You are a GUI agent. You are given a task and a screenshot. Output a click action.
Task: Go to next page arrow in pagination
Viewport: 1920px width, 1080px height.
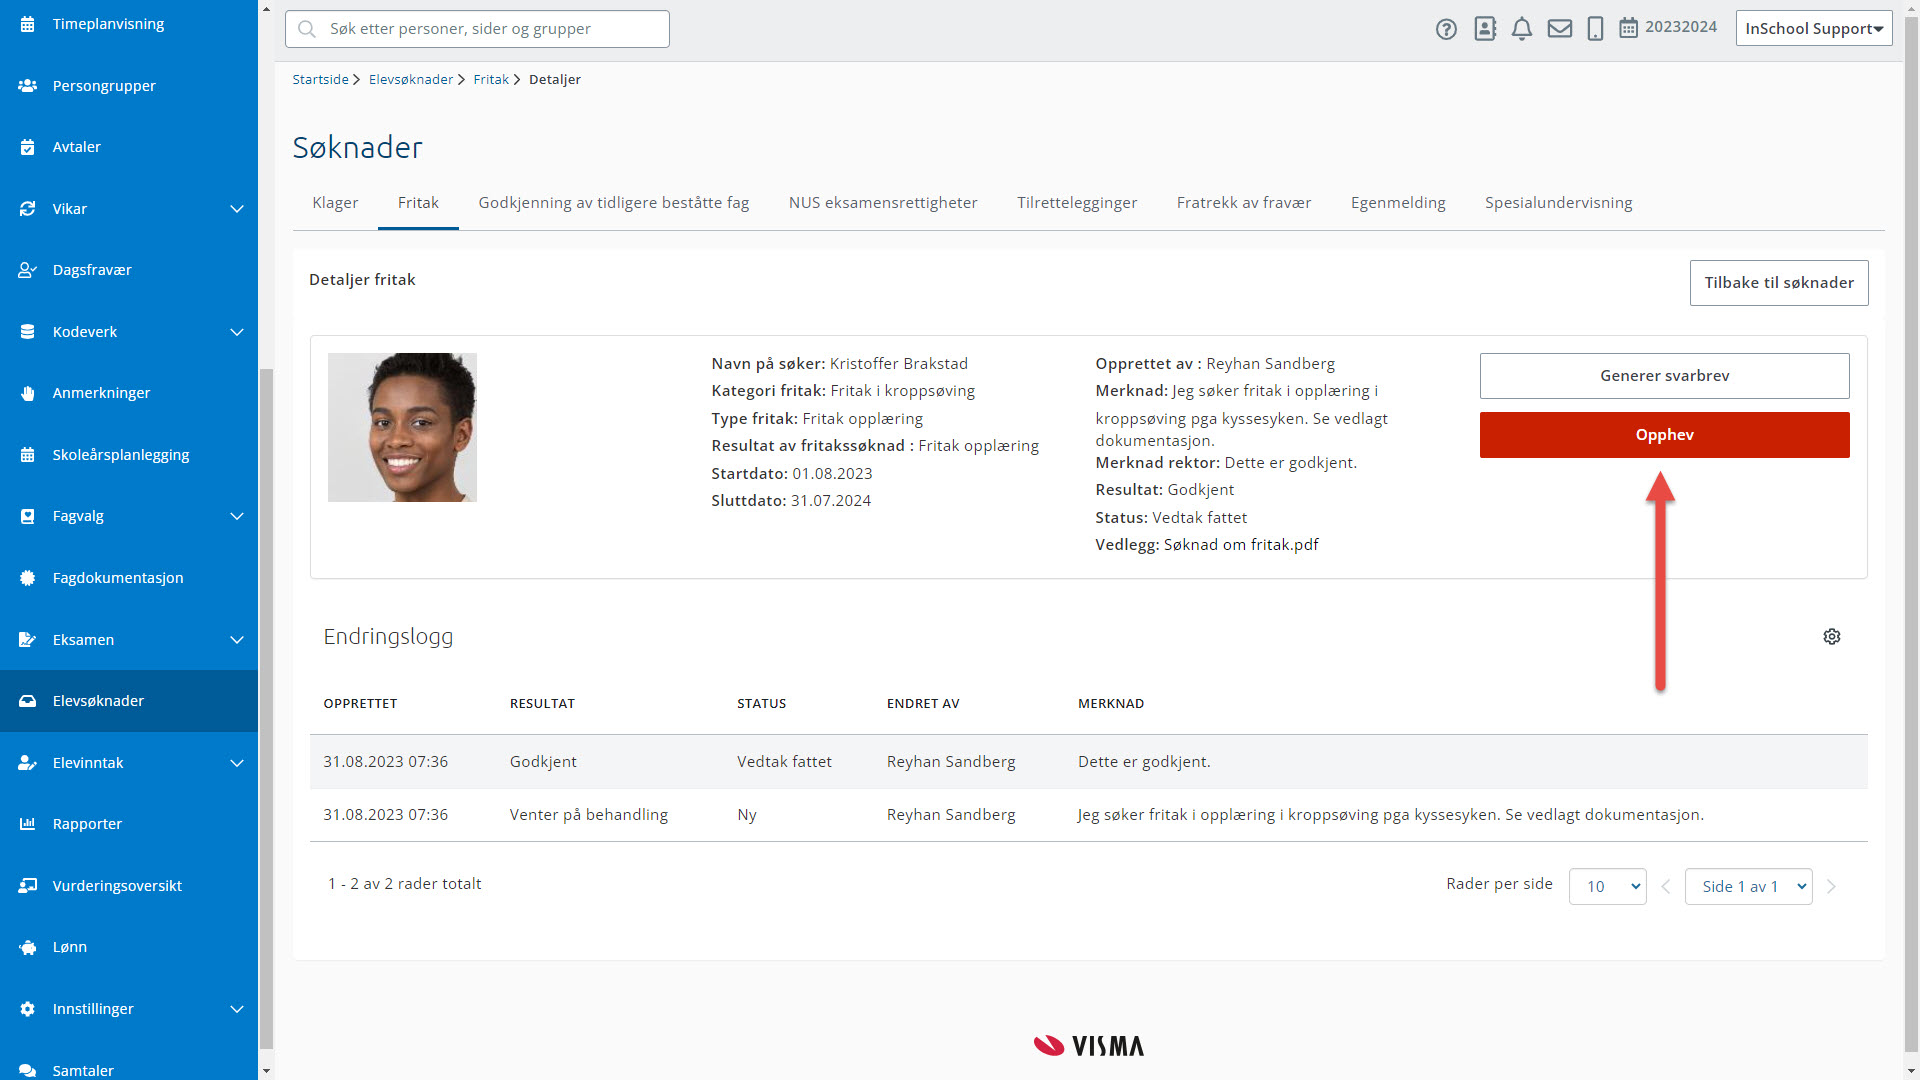1831,887
